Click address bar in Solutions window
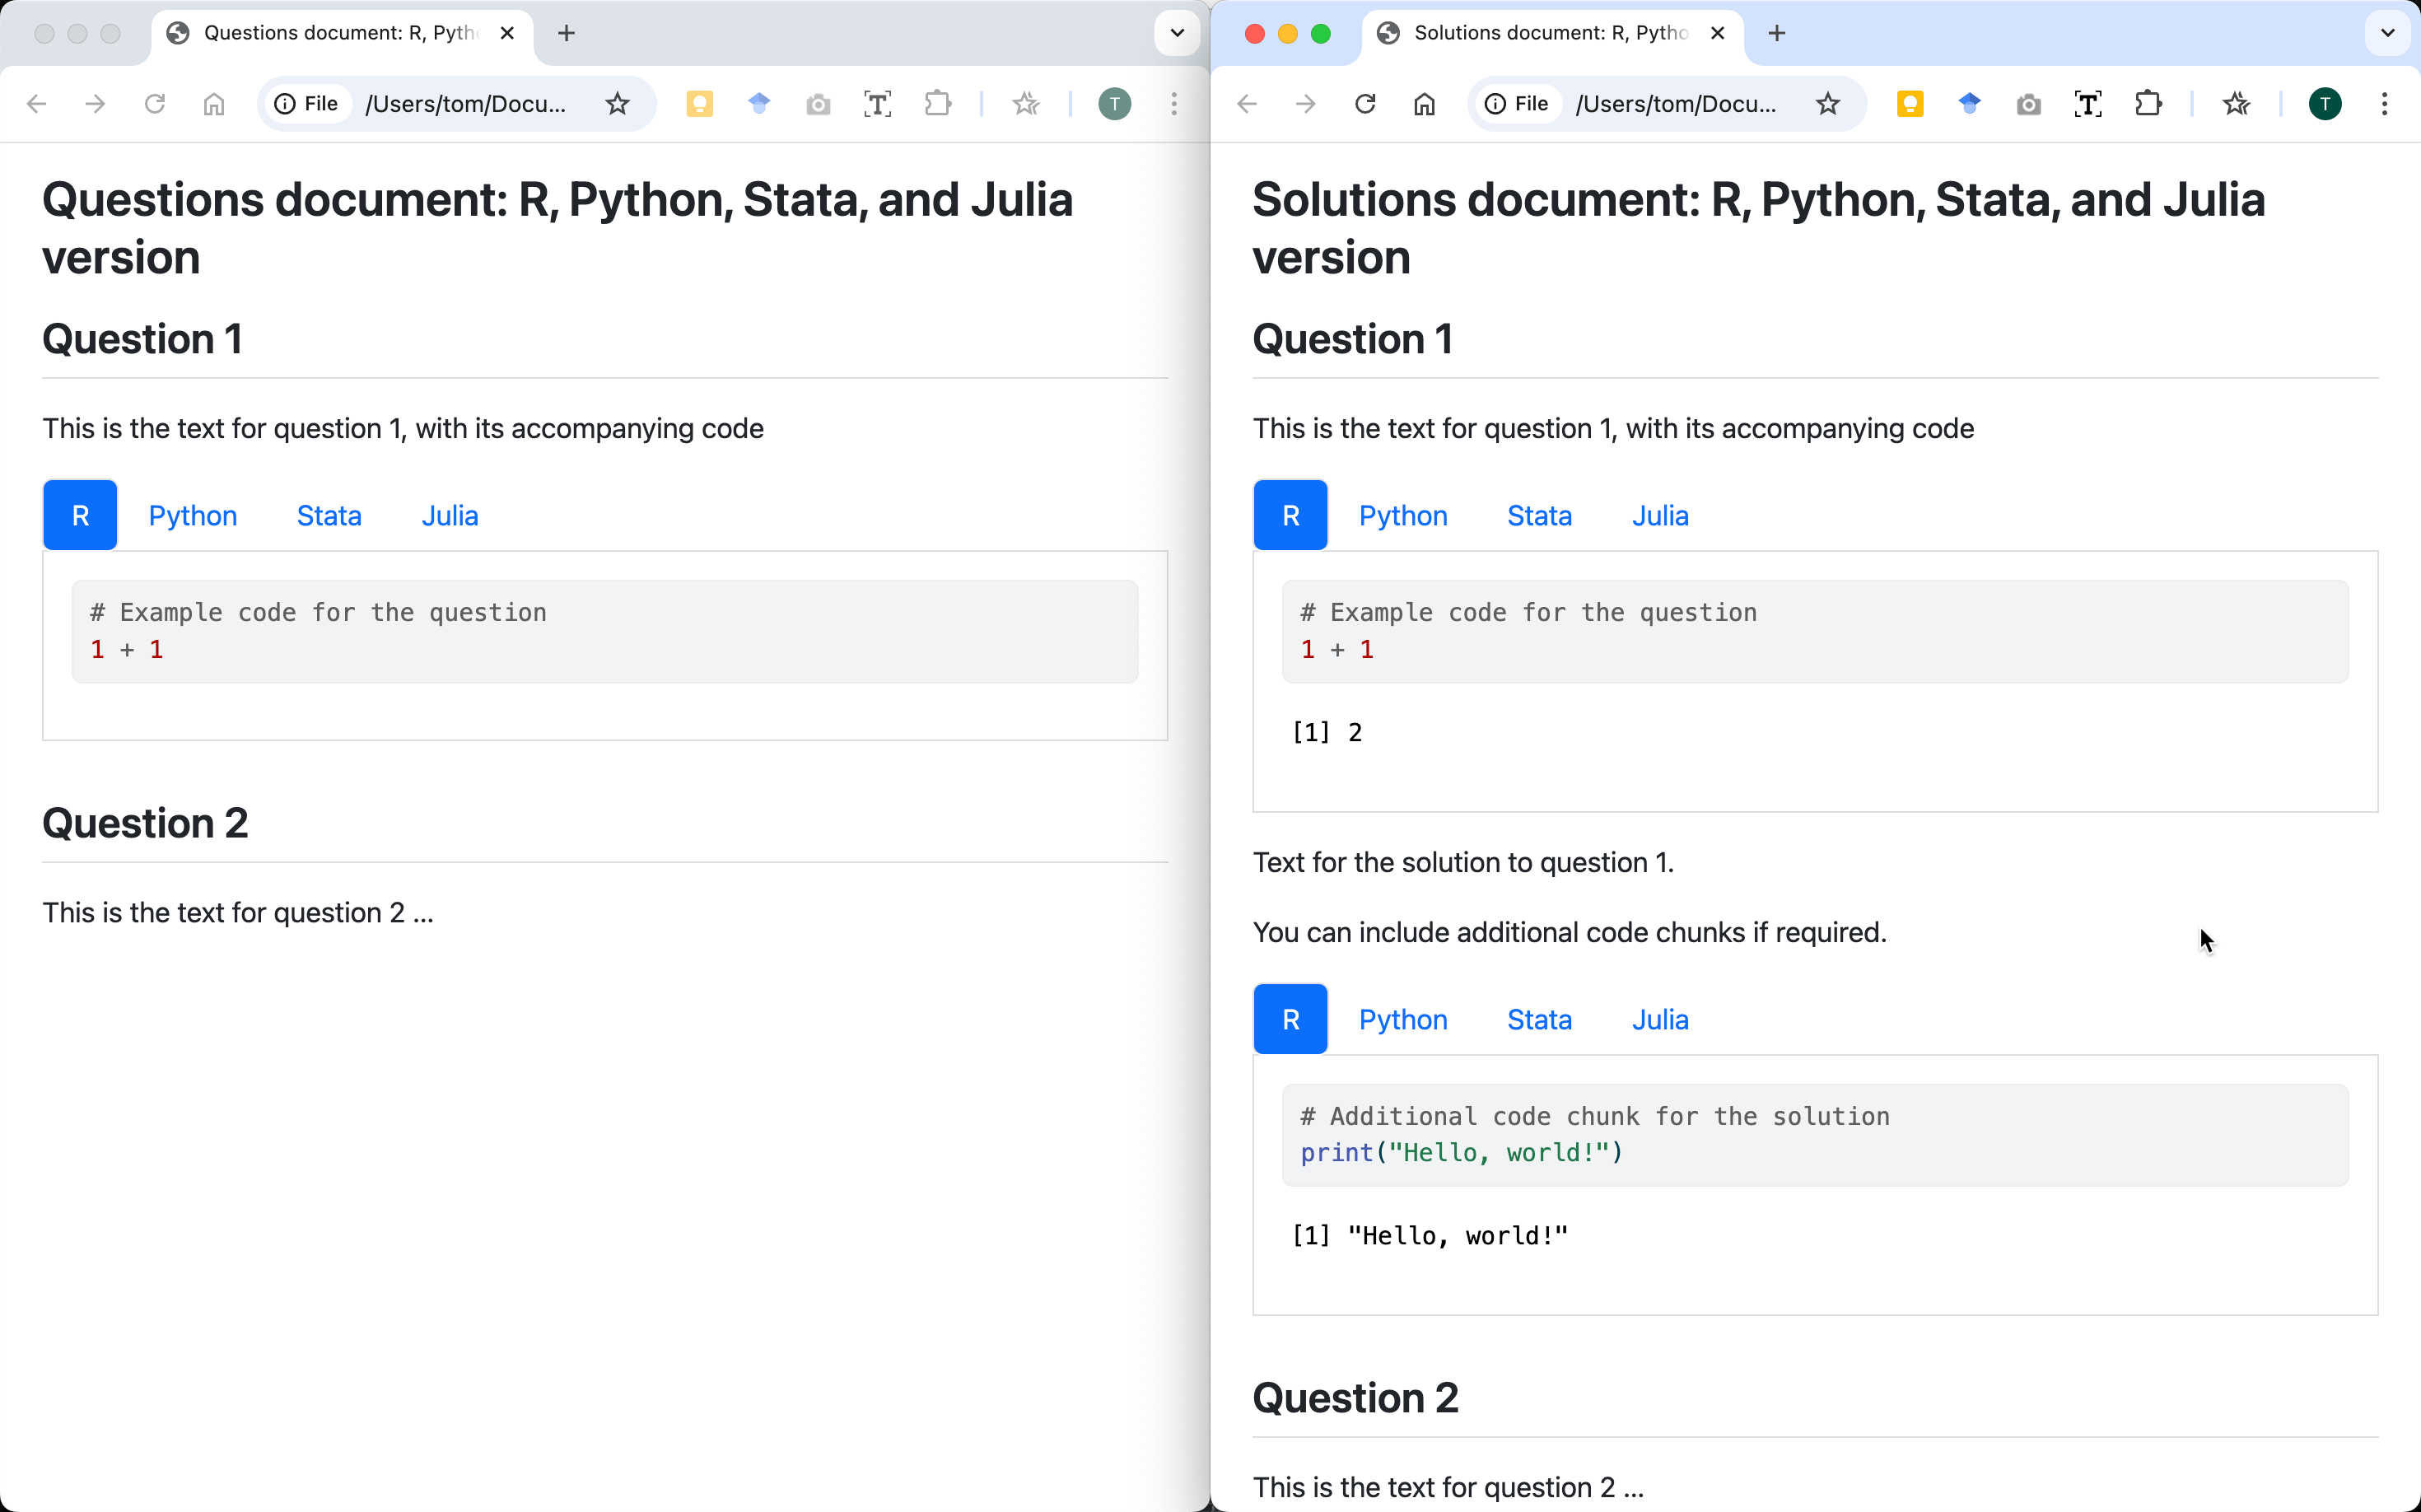 (1675, 104)
